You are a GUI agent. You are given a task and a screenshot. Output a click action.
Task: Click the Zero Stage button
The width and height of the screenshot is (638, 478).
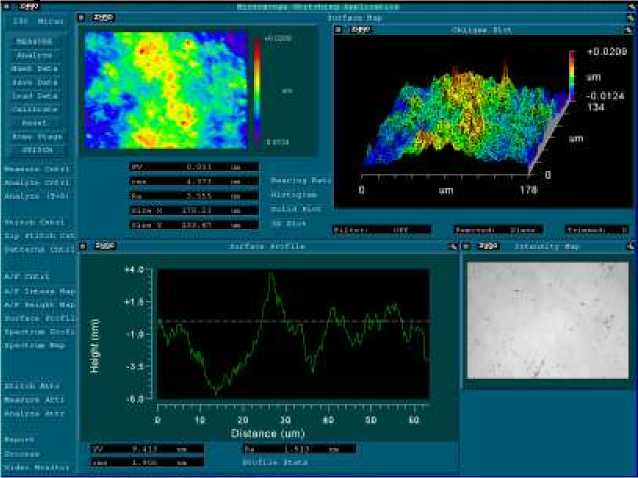click(x=37, y=137)
